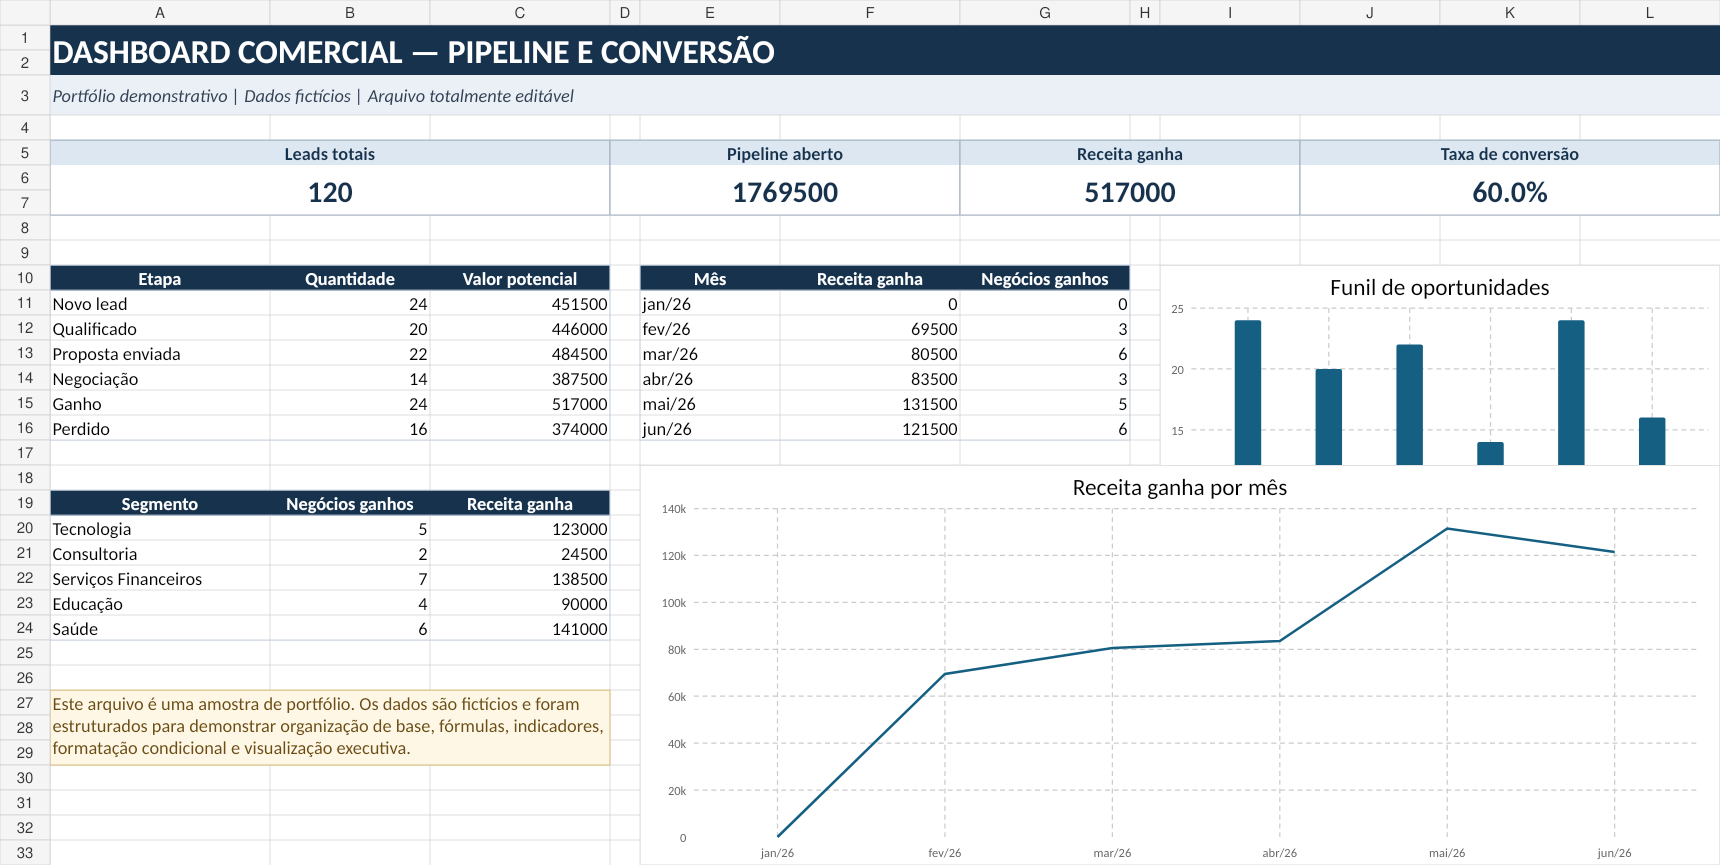The image size is (1720, 865).
Task: Click the 'Taxa de conversão' label
Action: (1510, 154)
